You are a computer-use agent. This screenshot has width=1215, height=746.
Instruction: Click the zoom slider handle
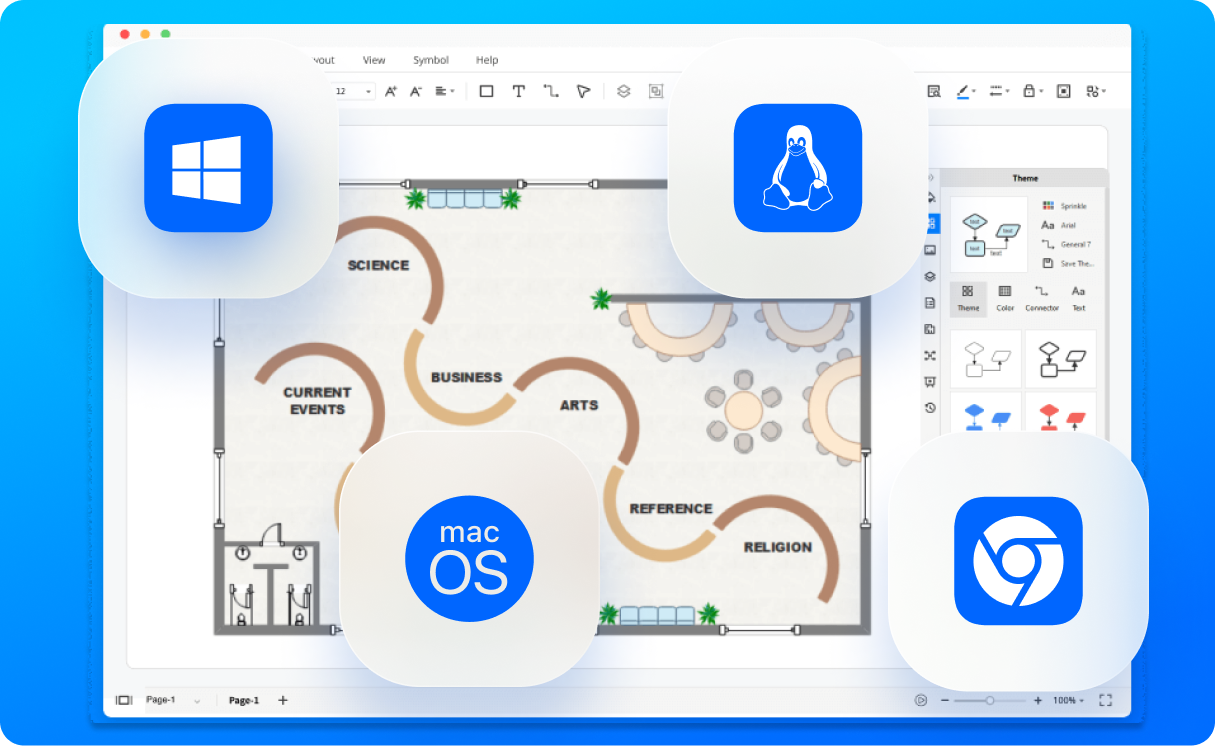(990, 700)
